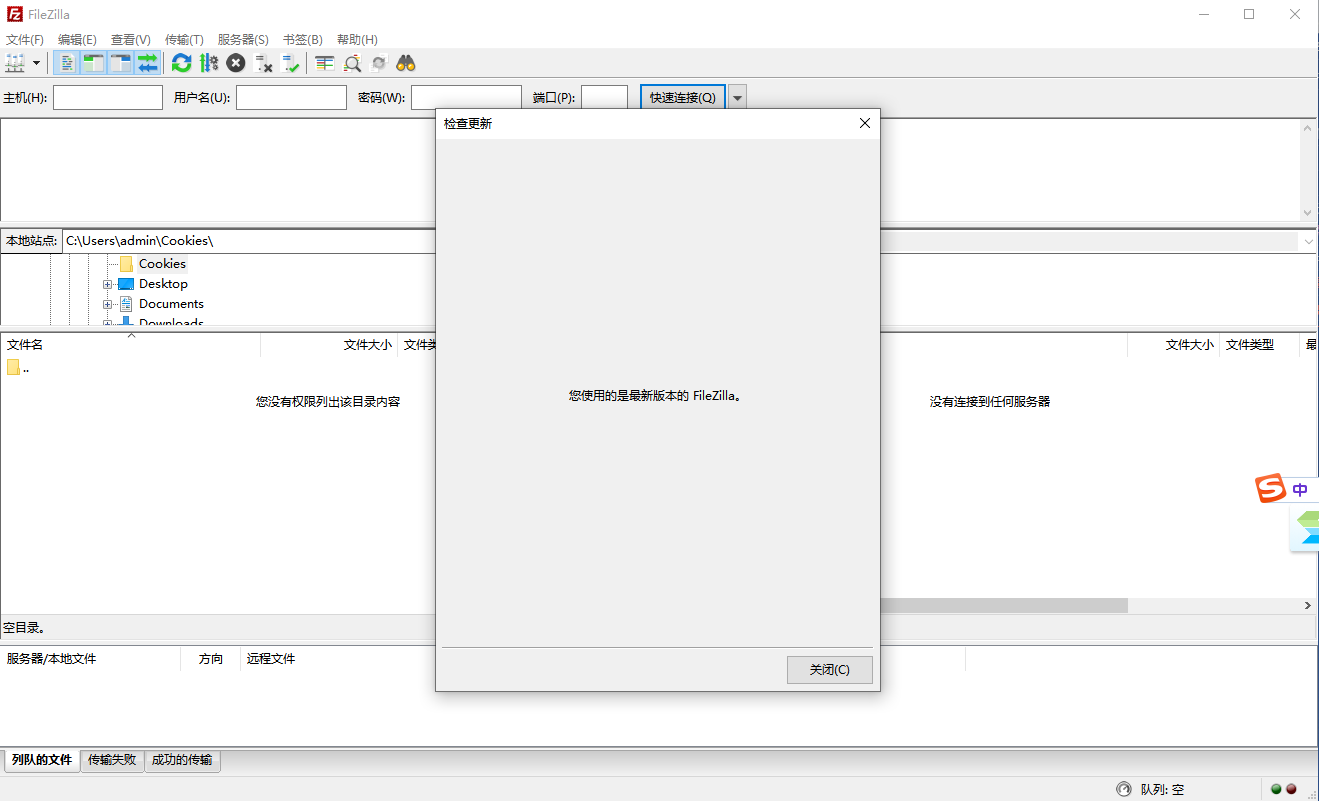Open the remote site path dropdown arrow
This screenshot has height=801, width=1319.
click(1308, 241)
